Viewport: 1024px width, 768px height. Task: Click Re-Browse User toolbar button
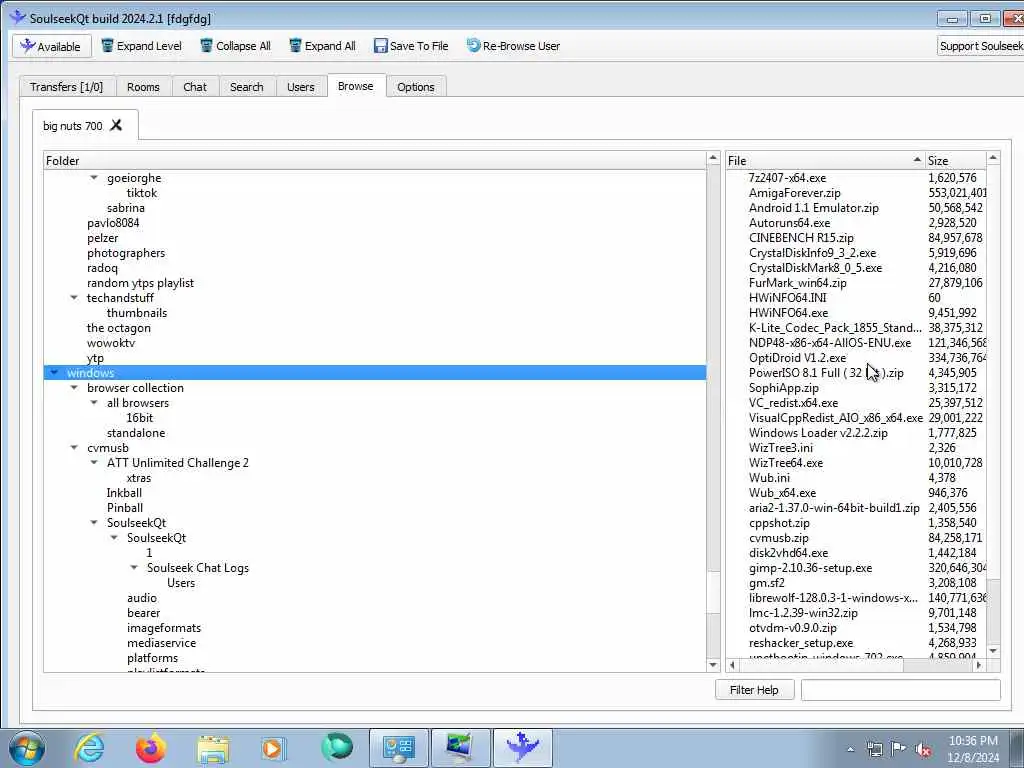[x=513, y=46]
